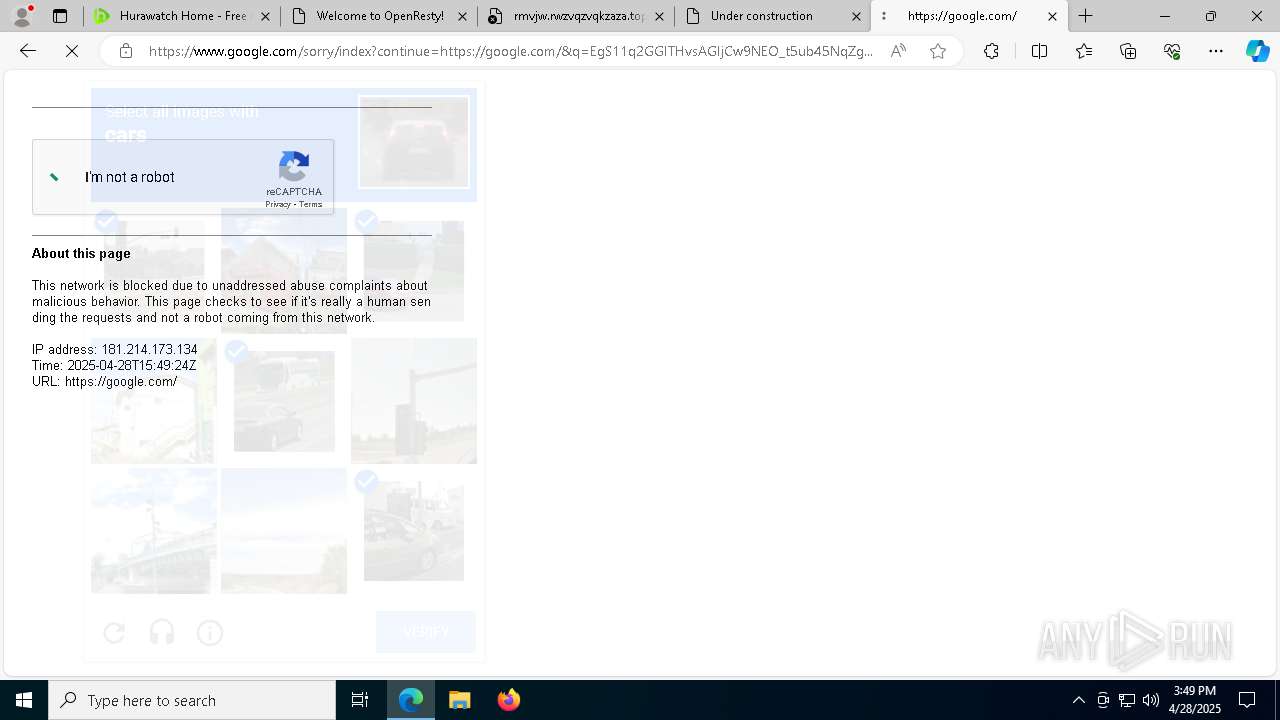Viewport: 1280px width, 720px height.
Task: Close the rmvjw.rwzvqzvqkzaza tab
Action: pyautogui.click(x=659, y=16)
